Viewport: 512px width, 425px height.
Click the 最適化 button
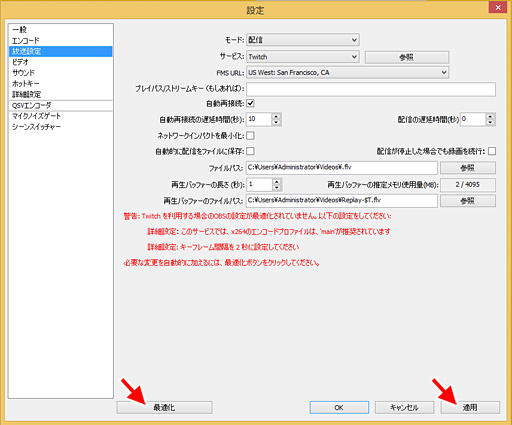point(164,407)
